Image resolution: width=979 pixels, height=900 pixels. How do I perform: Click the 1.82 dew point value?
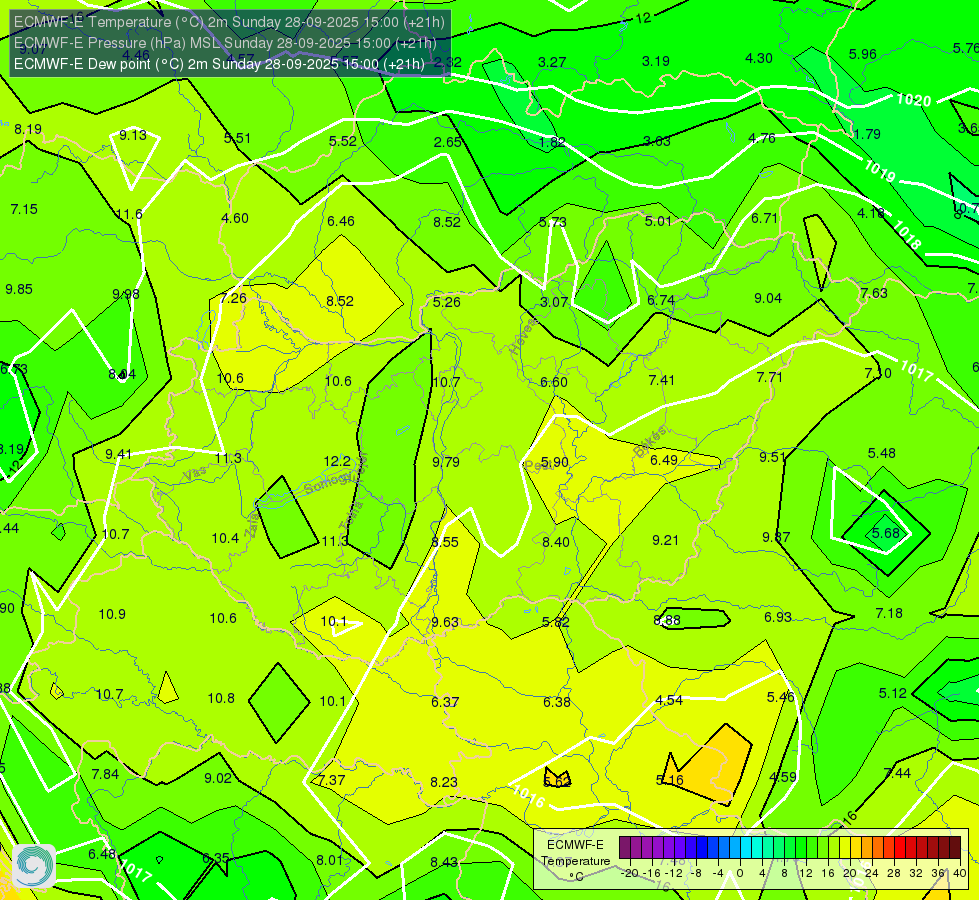pos(552,142)
